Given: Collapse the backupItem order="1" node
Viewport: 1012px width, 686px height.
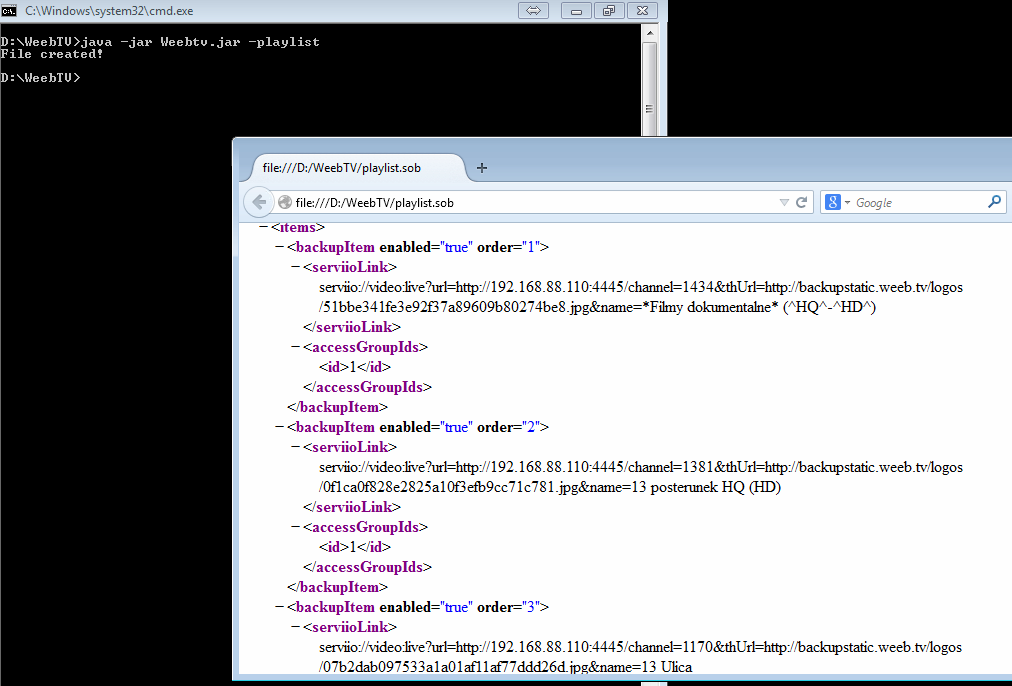Looking at the screenshot, I should pyautogui.click(x=280, y=247).
